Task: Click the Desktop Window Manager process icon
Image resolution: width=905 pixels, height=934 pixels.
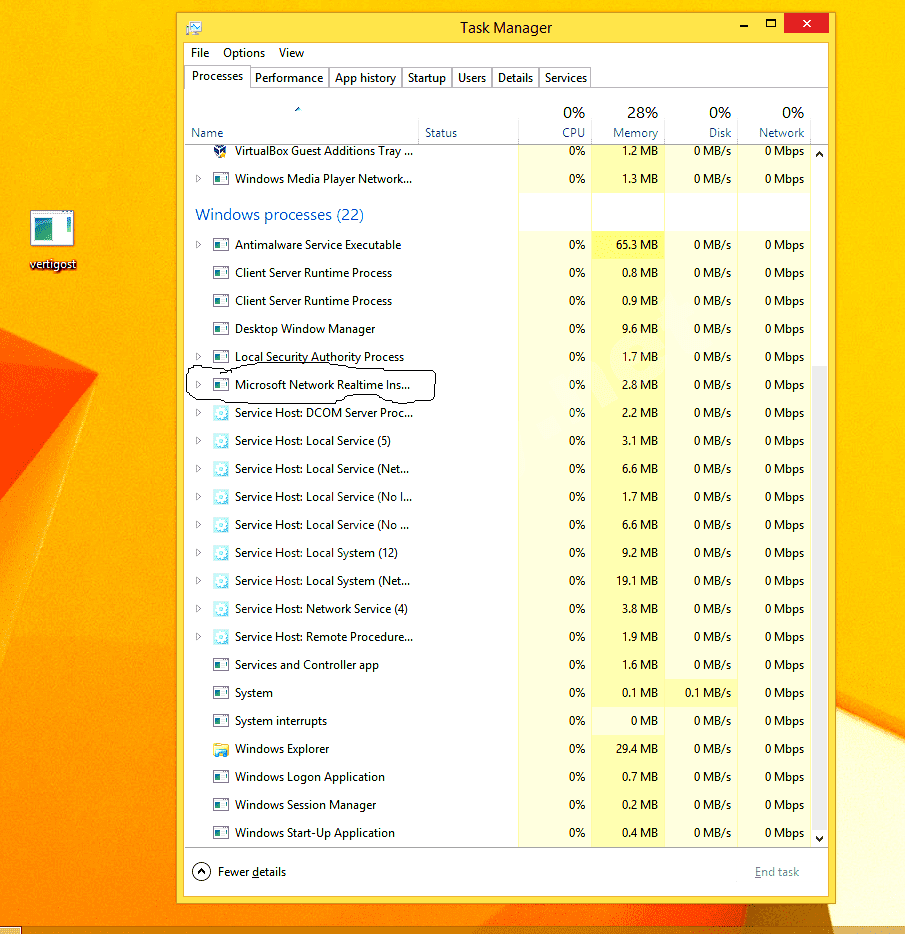Action: (x=221, y=329)
